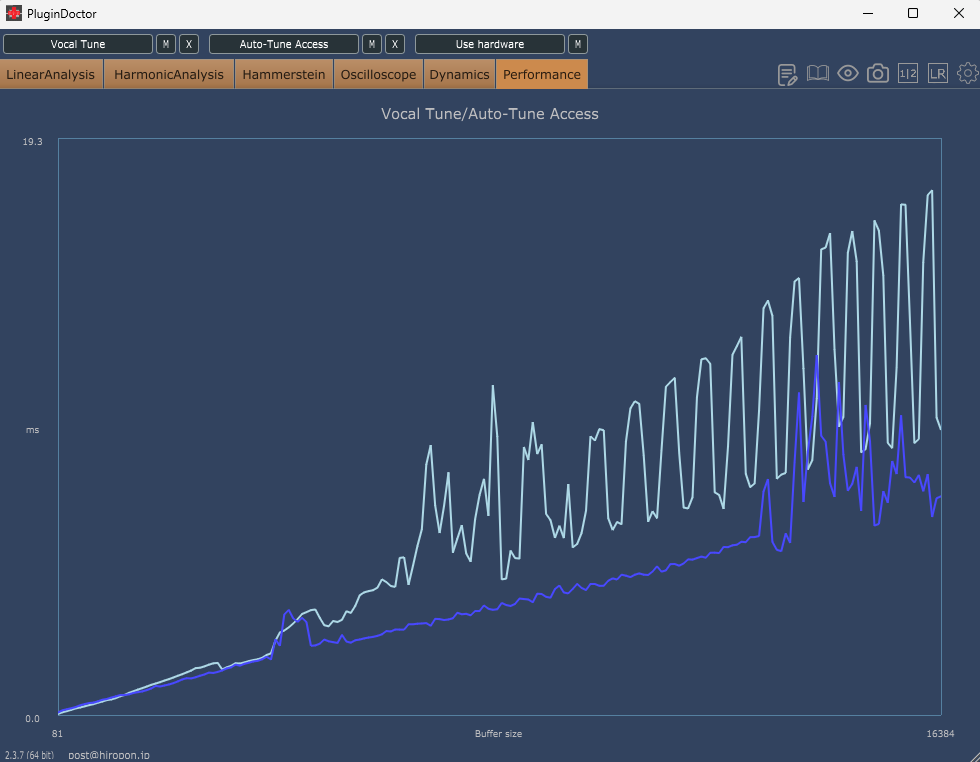This screenshot has width=980, height=762.
Task: Open the Vocal Tune plugin slot
Action: coord(78,44)
